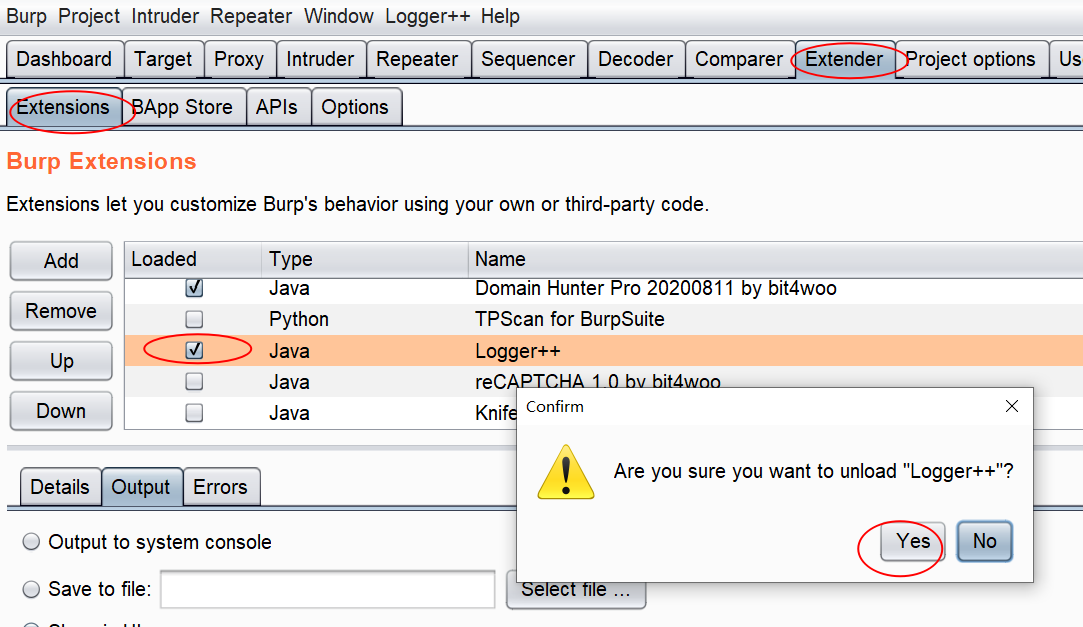The height and width of the screenshot is (627, 1083).
Task: Switch to the Intruder tab
Action: (x=320, y=59)
